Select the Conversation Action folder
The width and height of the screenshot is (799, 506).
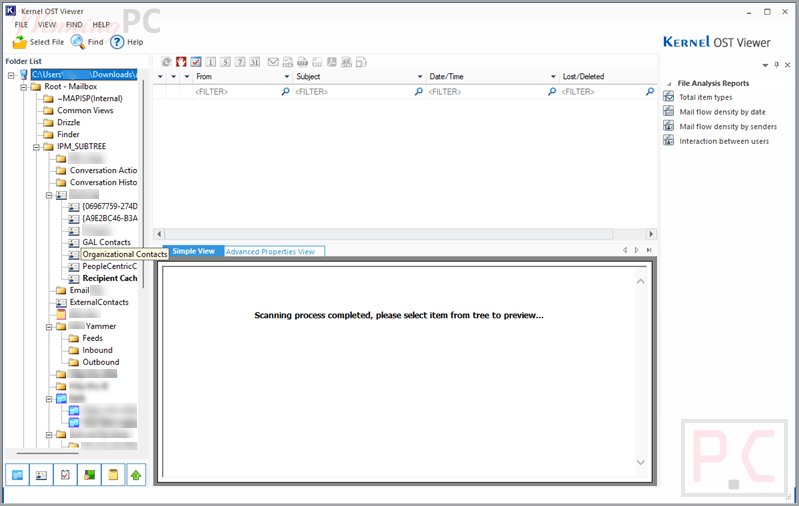[x=103, y=170]
